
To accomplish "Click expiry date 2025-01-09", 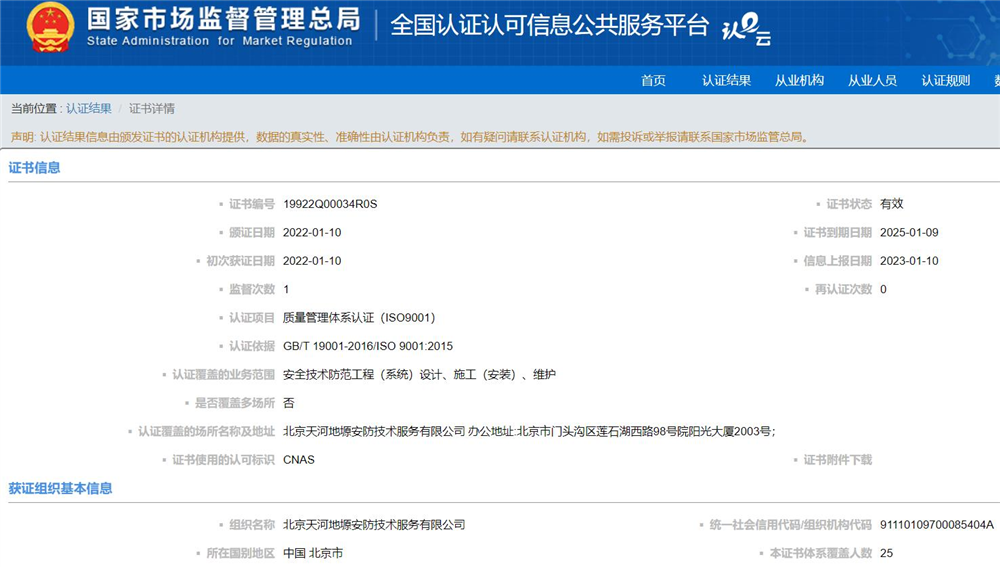I will coord(908,233).
